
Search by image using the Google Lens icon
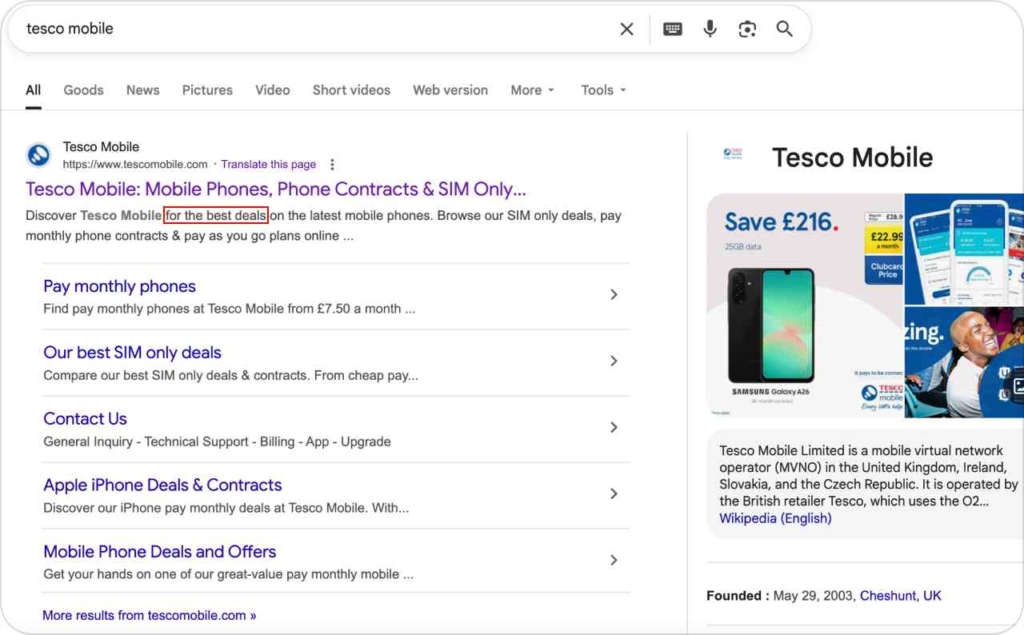point(747,29)
